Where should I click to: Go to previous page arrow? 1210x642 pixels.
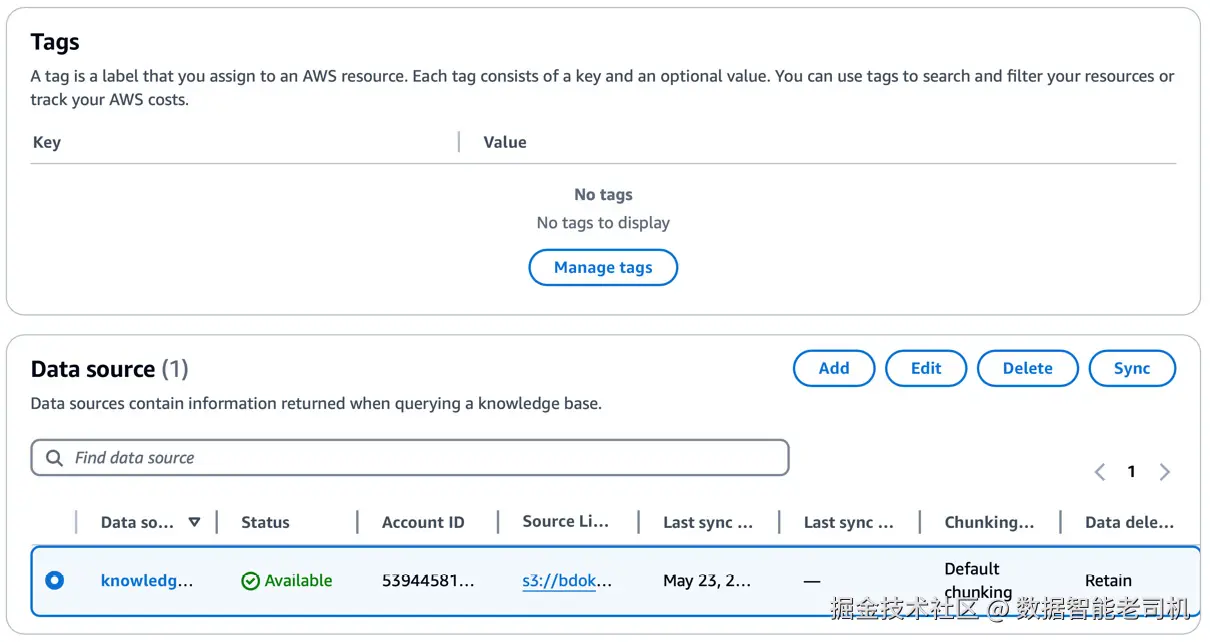coord(1100,472)
